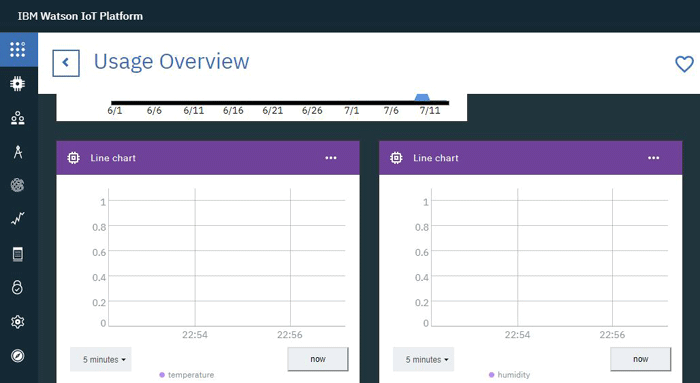700x383 pixels.
Task: Toggle the temperature legend series dot
Action: (162, 375)
